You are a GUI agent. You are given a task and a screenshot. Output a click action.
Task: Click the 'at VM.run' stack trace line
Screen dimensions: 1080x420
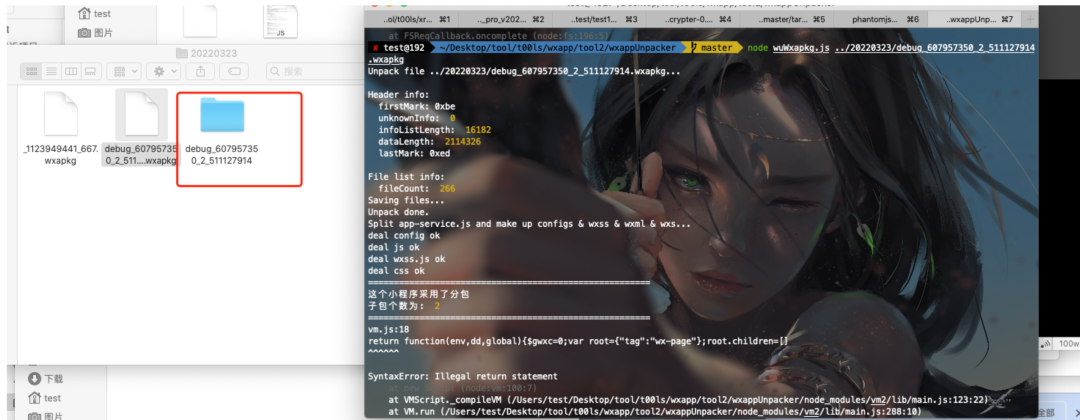[654, 412]
